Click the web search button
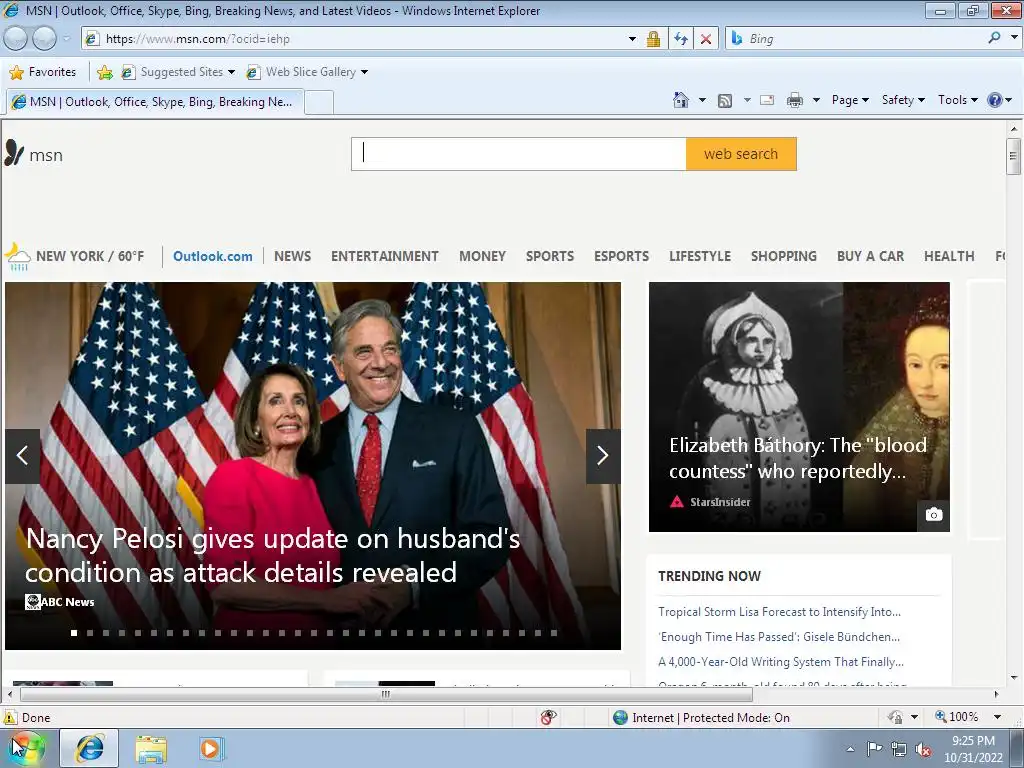1024x768 pixels. (x=741, y=154)
